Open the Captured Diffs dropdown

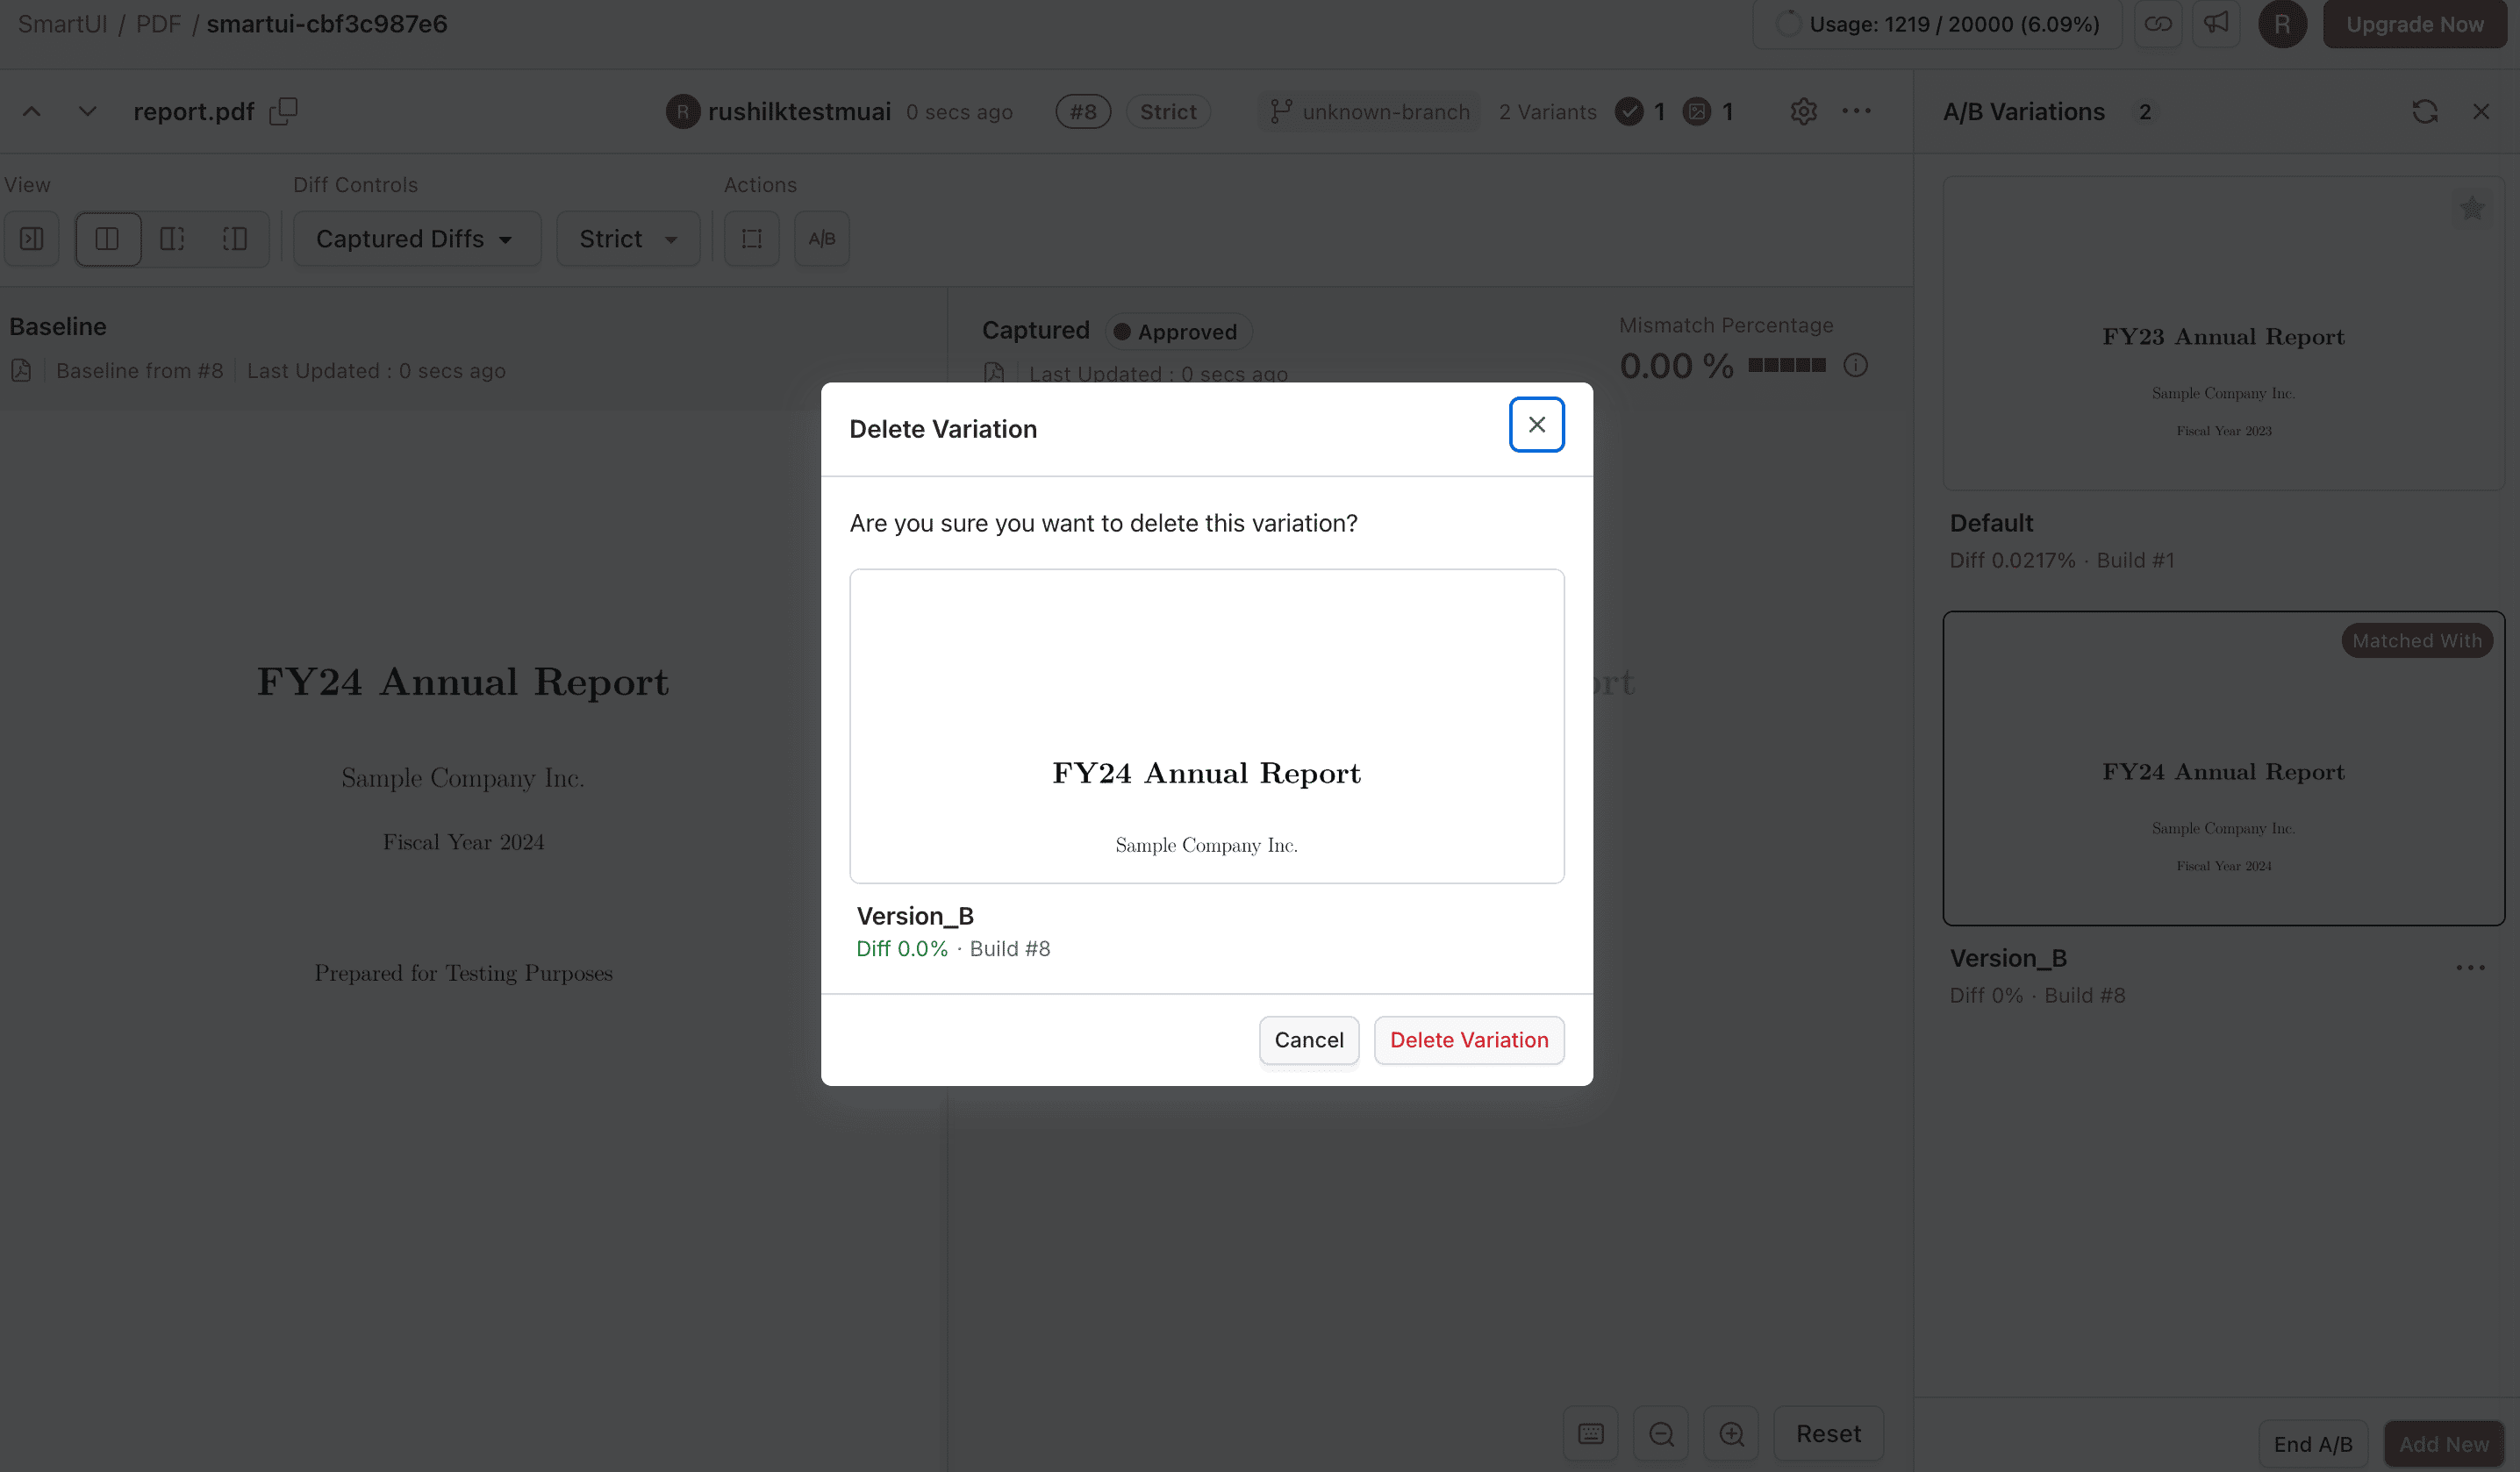coord(417,238)
